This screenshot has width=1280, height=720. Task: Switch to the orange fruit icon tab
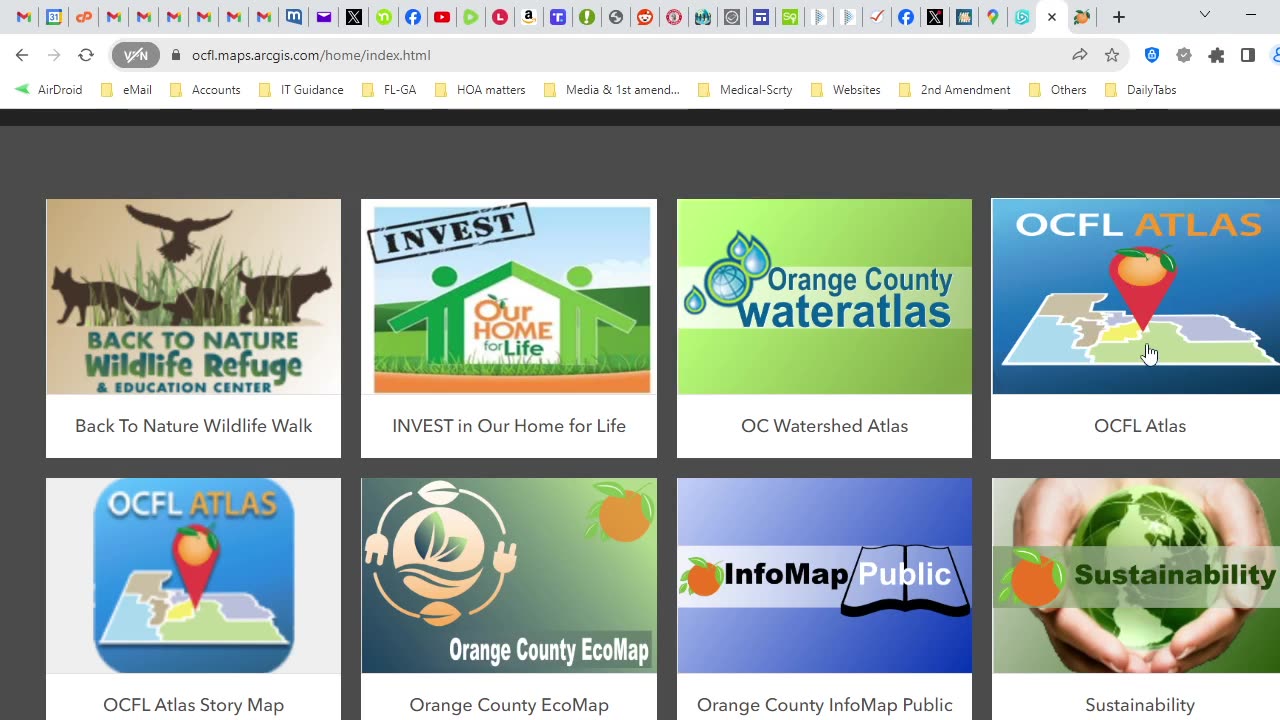pos(1082,17)
